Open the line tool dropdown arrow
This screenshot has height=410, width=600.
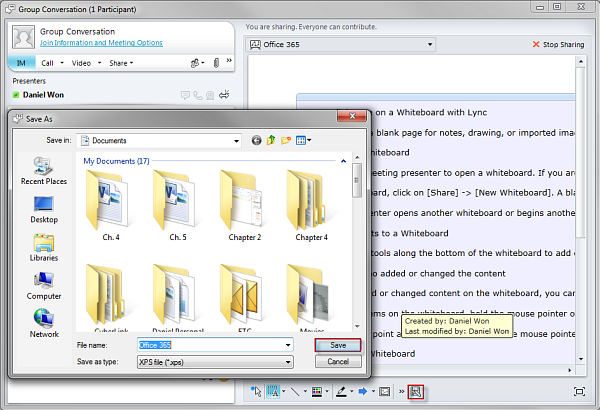click(305, 391)
